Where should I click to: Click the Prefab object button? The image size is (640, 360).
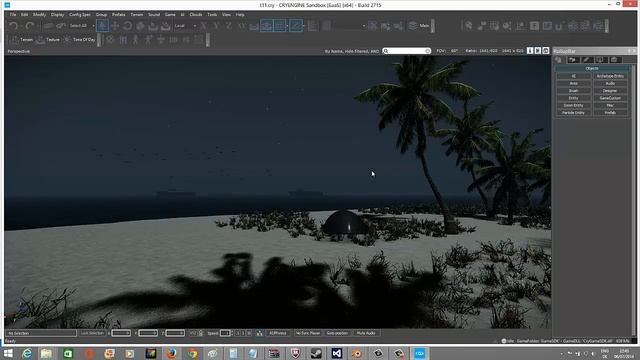tap(610, 113)
